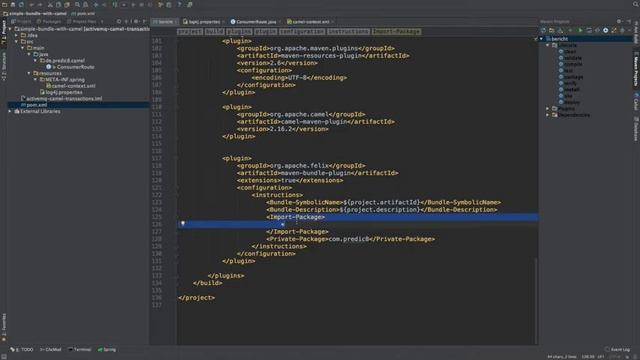The width and height of the screenshot is (640, 360).
Task: Click the Synchronize toolbar icon
Action: tap(21, 4)
